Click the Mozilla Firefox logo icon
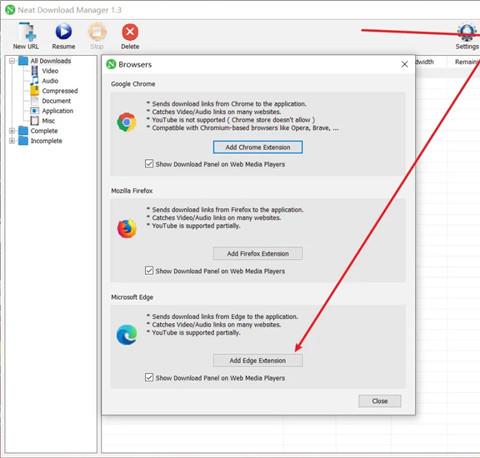 (x=127, y=229)
